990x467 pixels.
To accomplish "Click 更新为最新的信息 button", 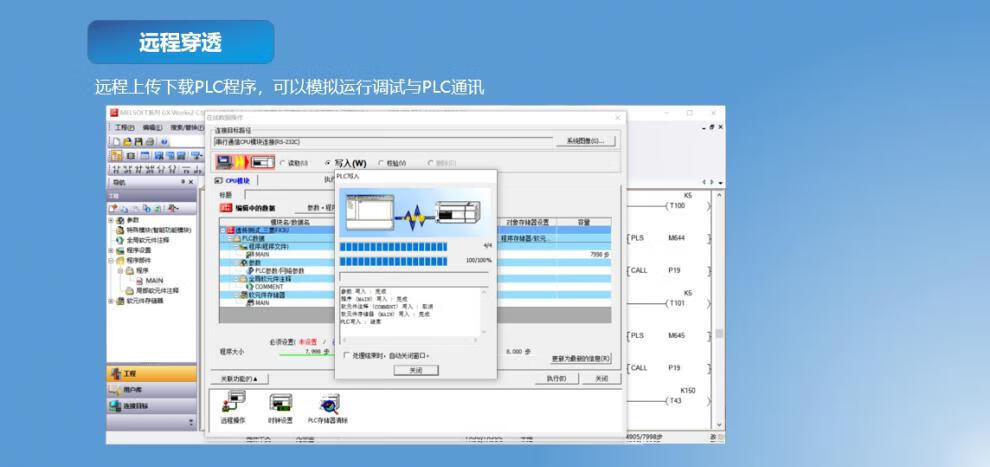I will (x=581, y=358).
